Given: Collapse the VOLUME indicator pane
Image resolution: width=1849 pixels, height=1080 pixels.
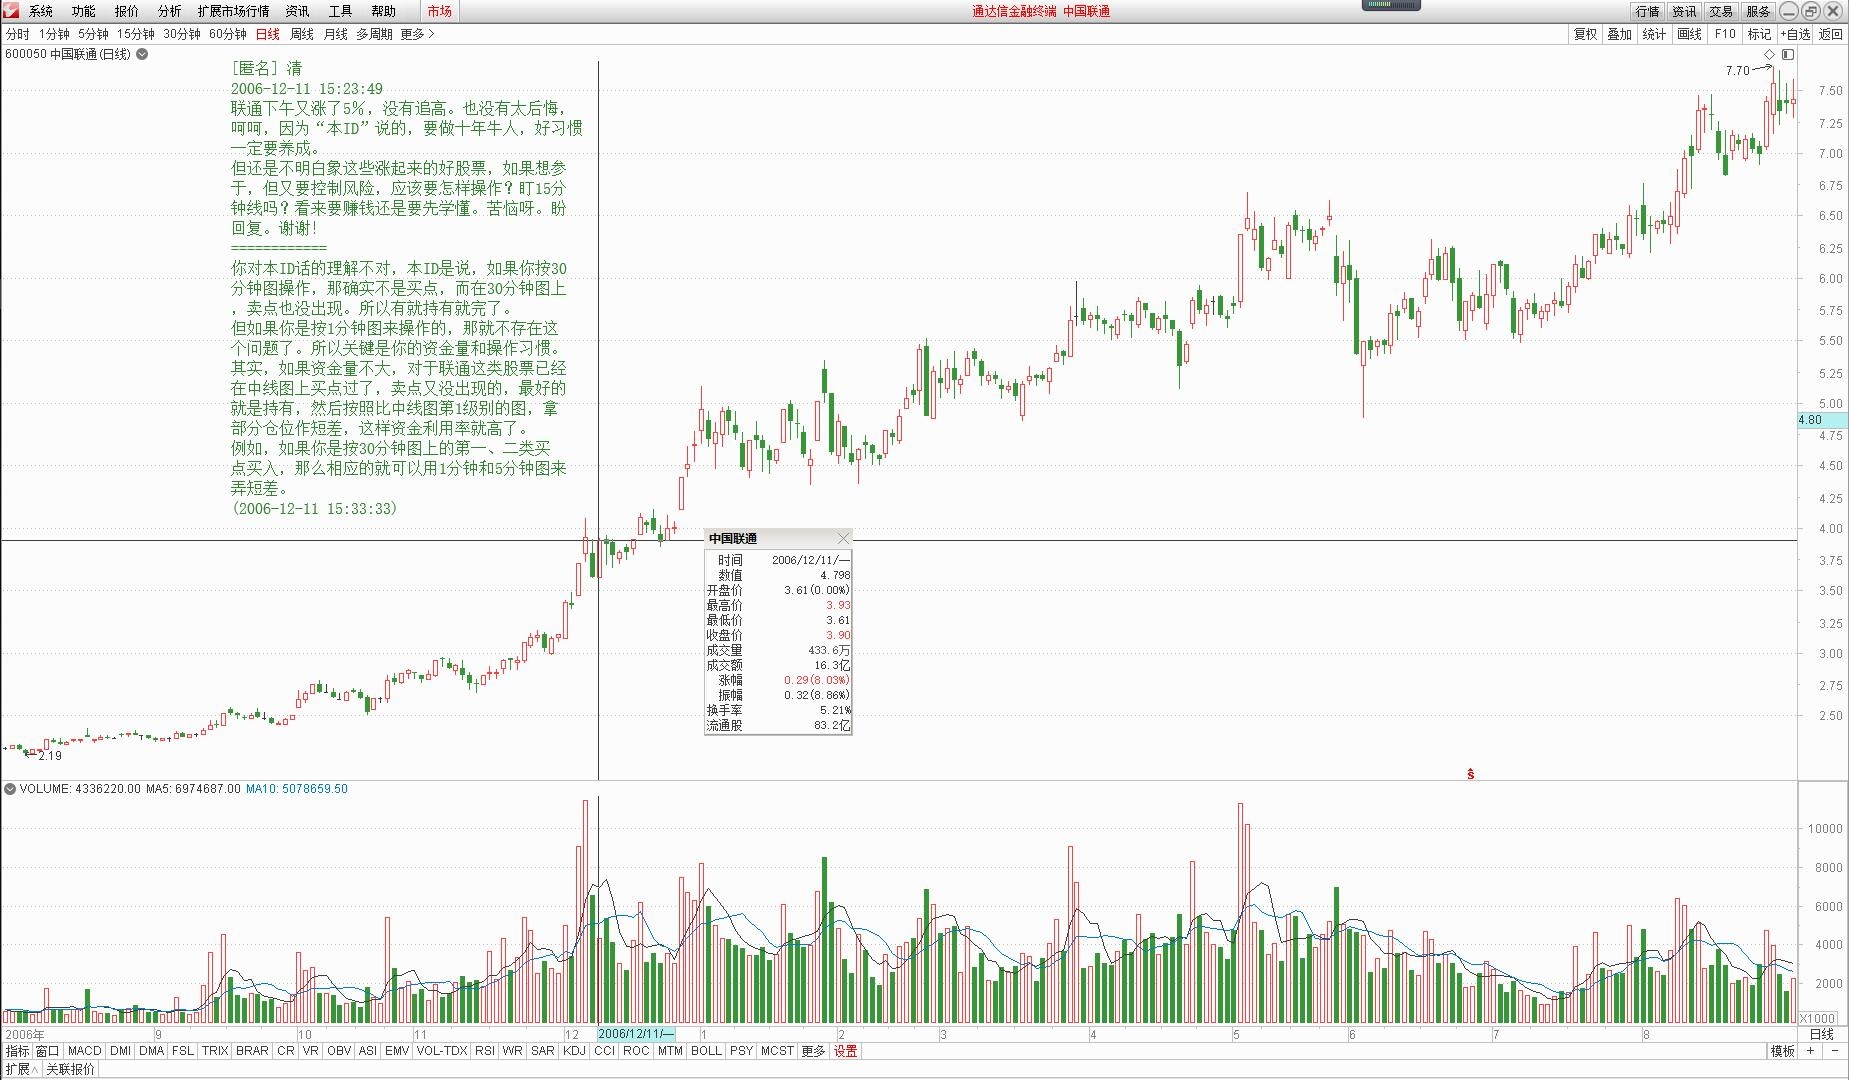Looking at the screenshot, I should tap(11, 788).
